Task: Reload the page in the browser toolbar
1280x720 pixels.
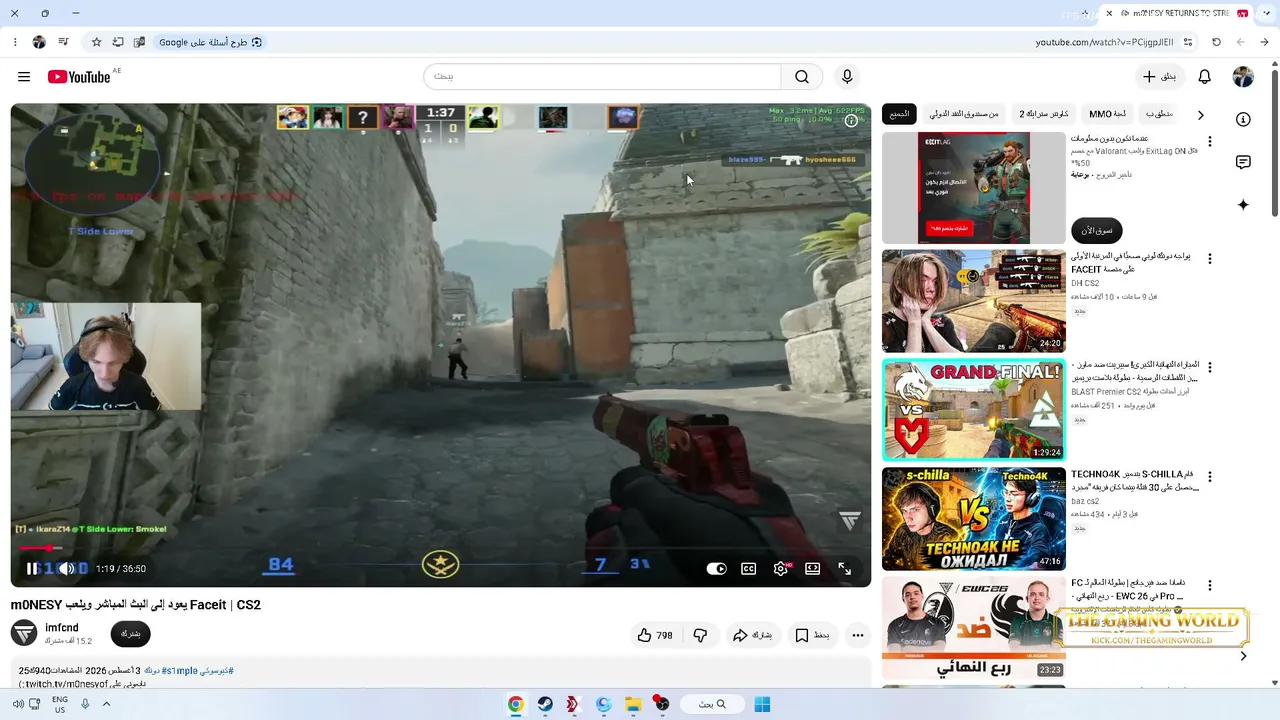Action: click(1216, 42)
